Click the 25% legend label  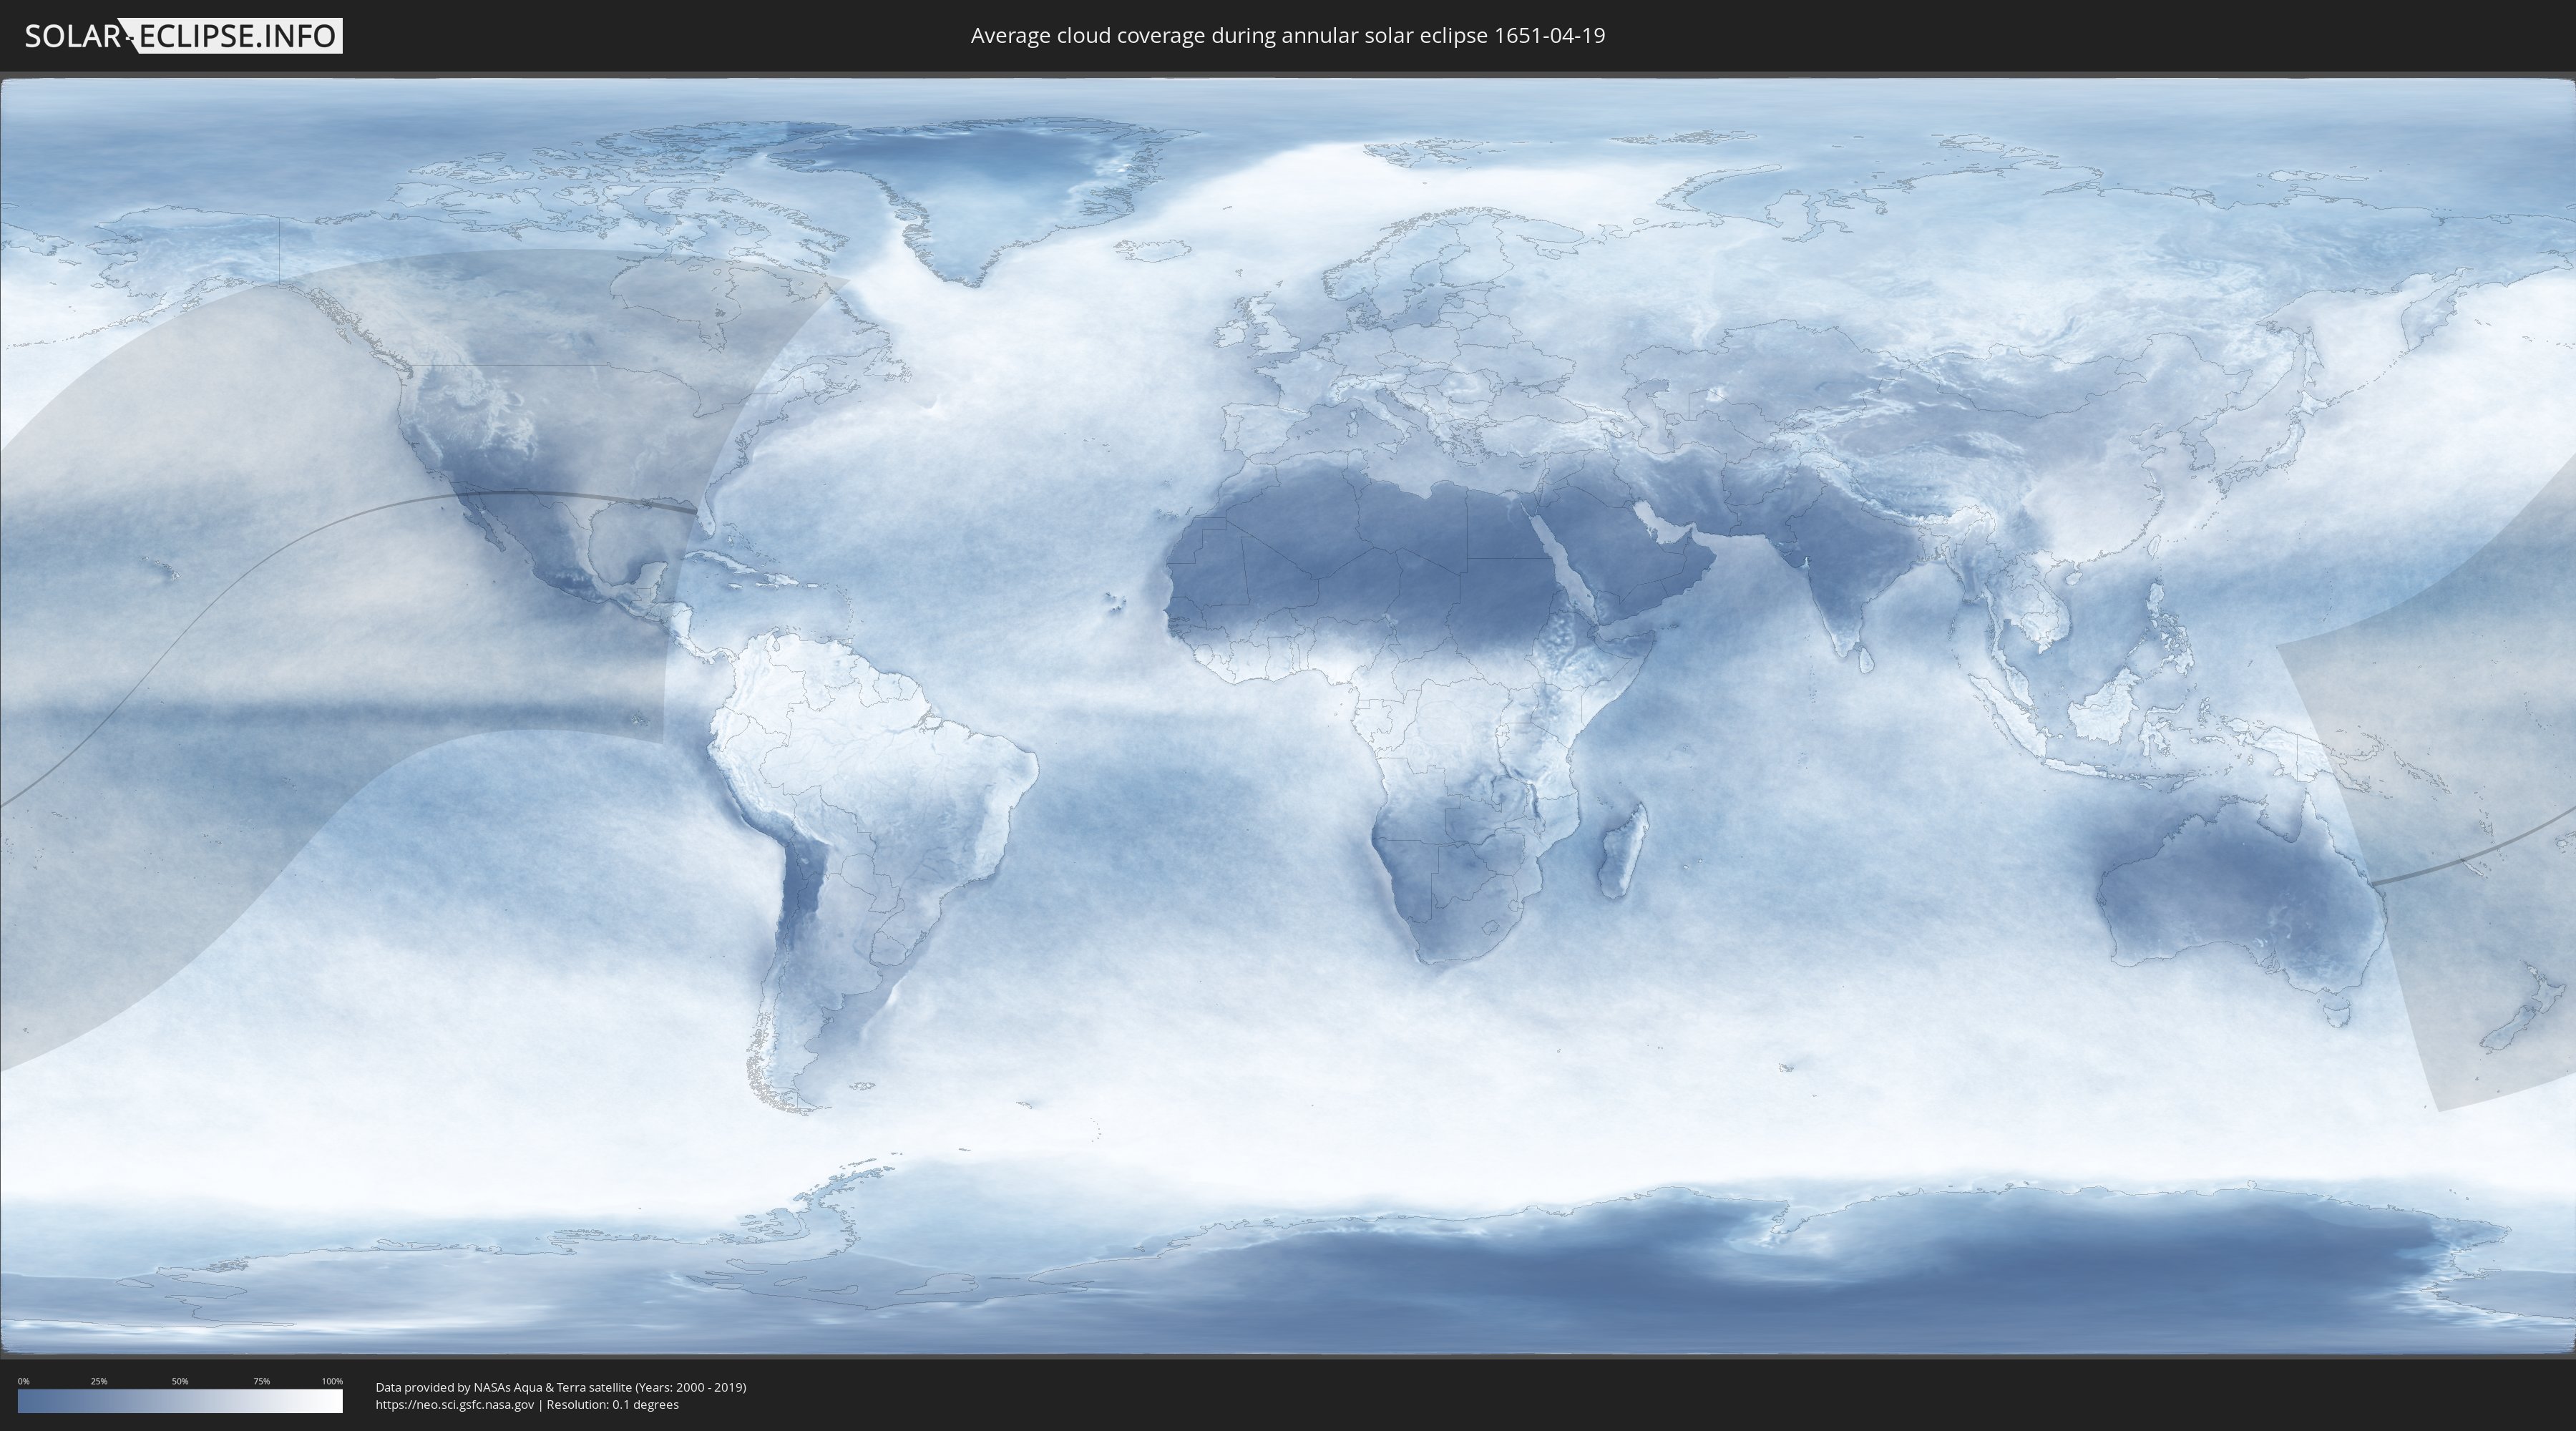(99, 1381)
